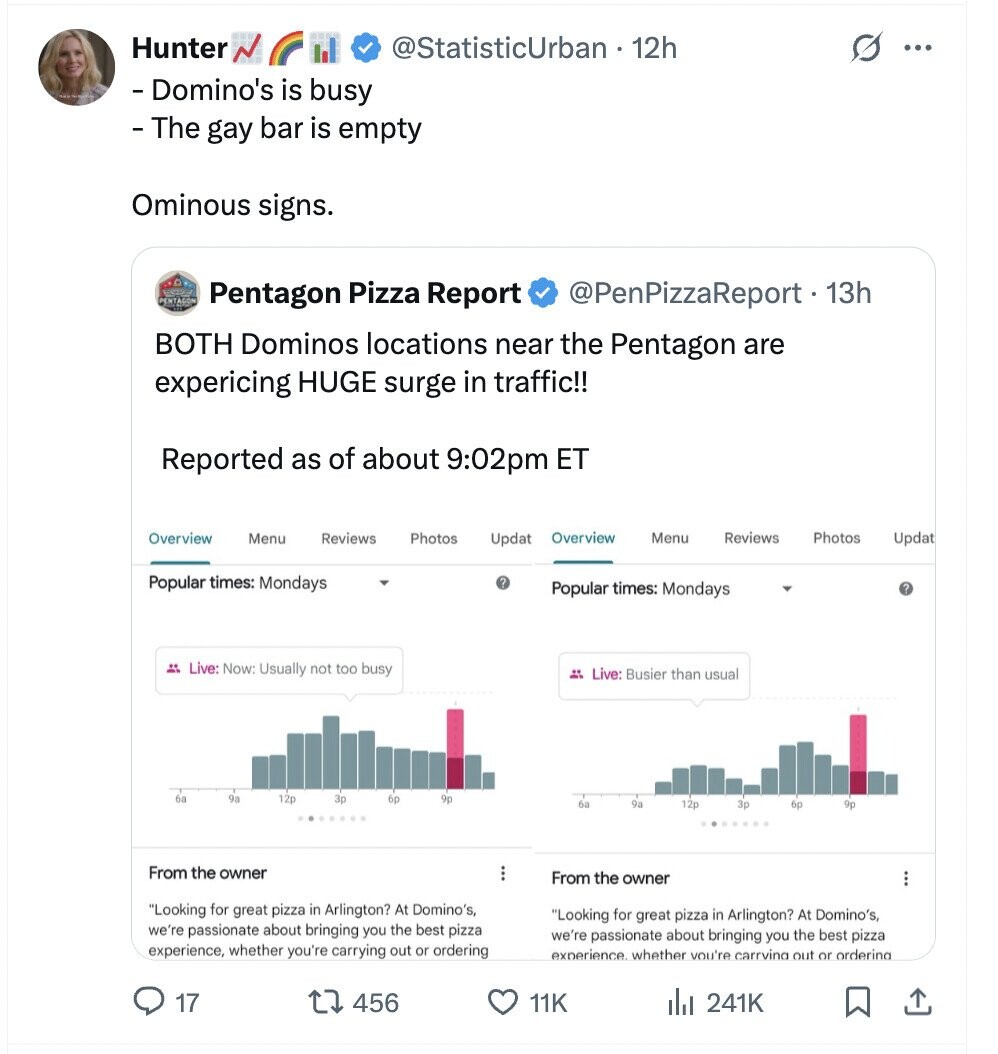Click the reply comment icon

149,1001
